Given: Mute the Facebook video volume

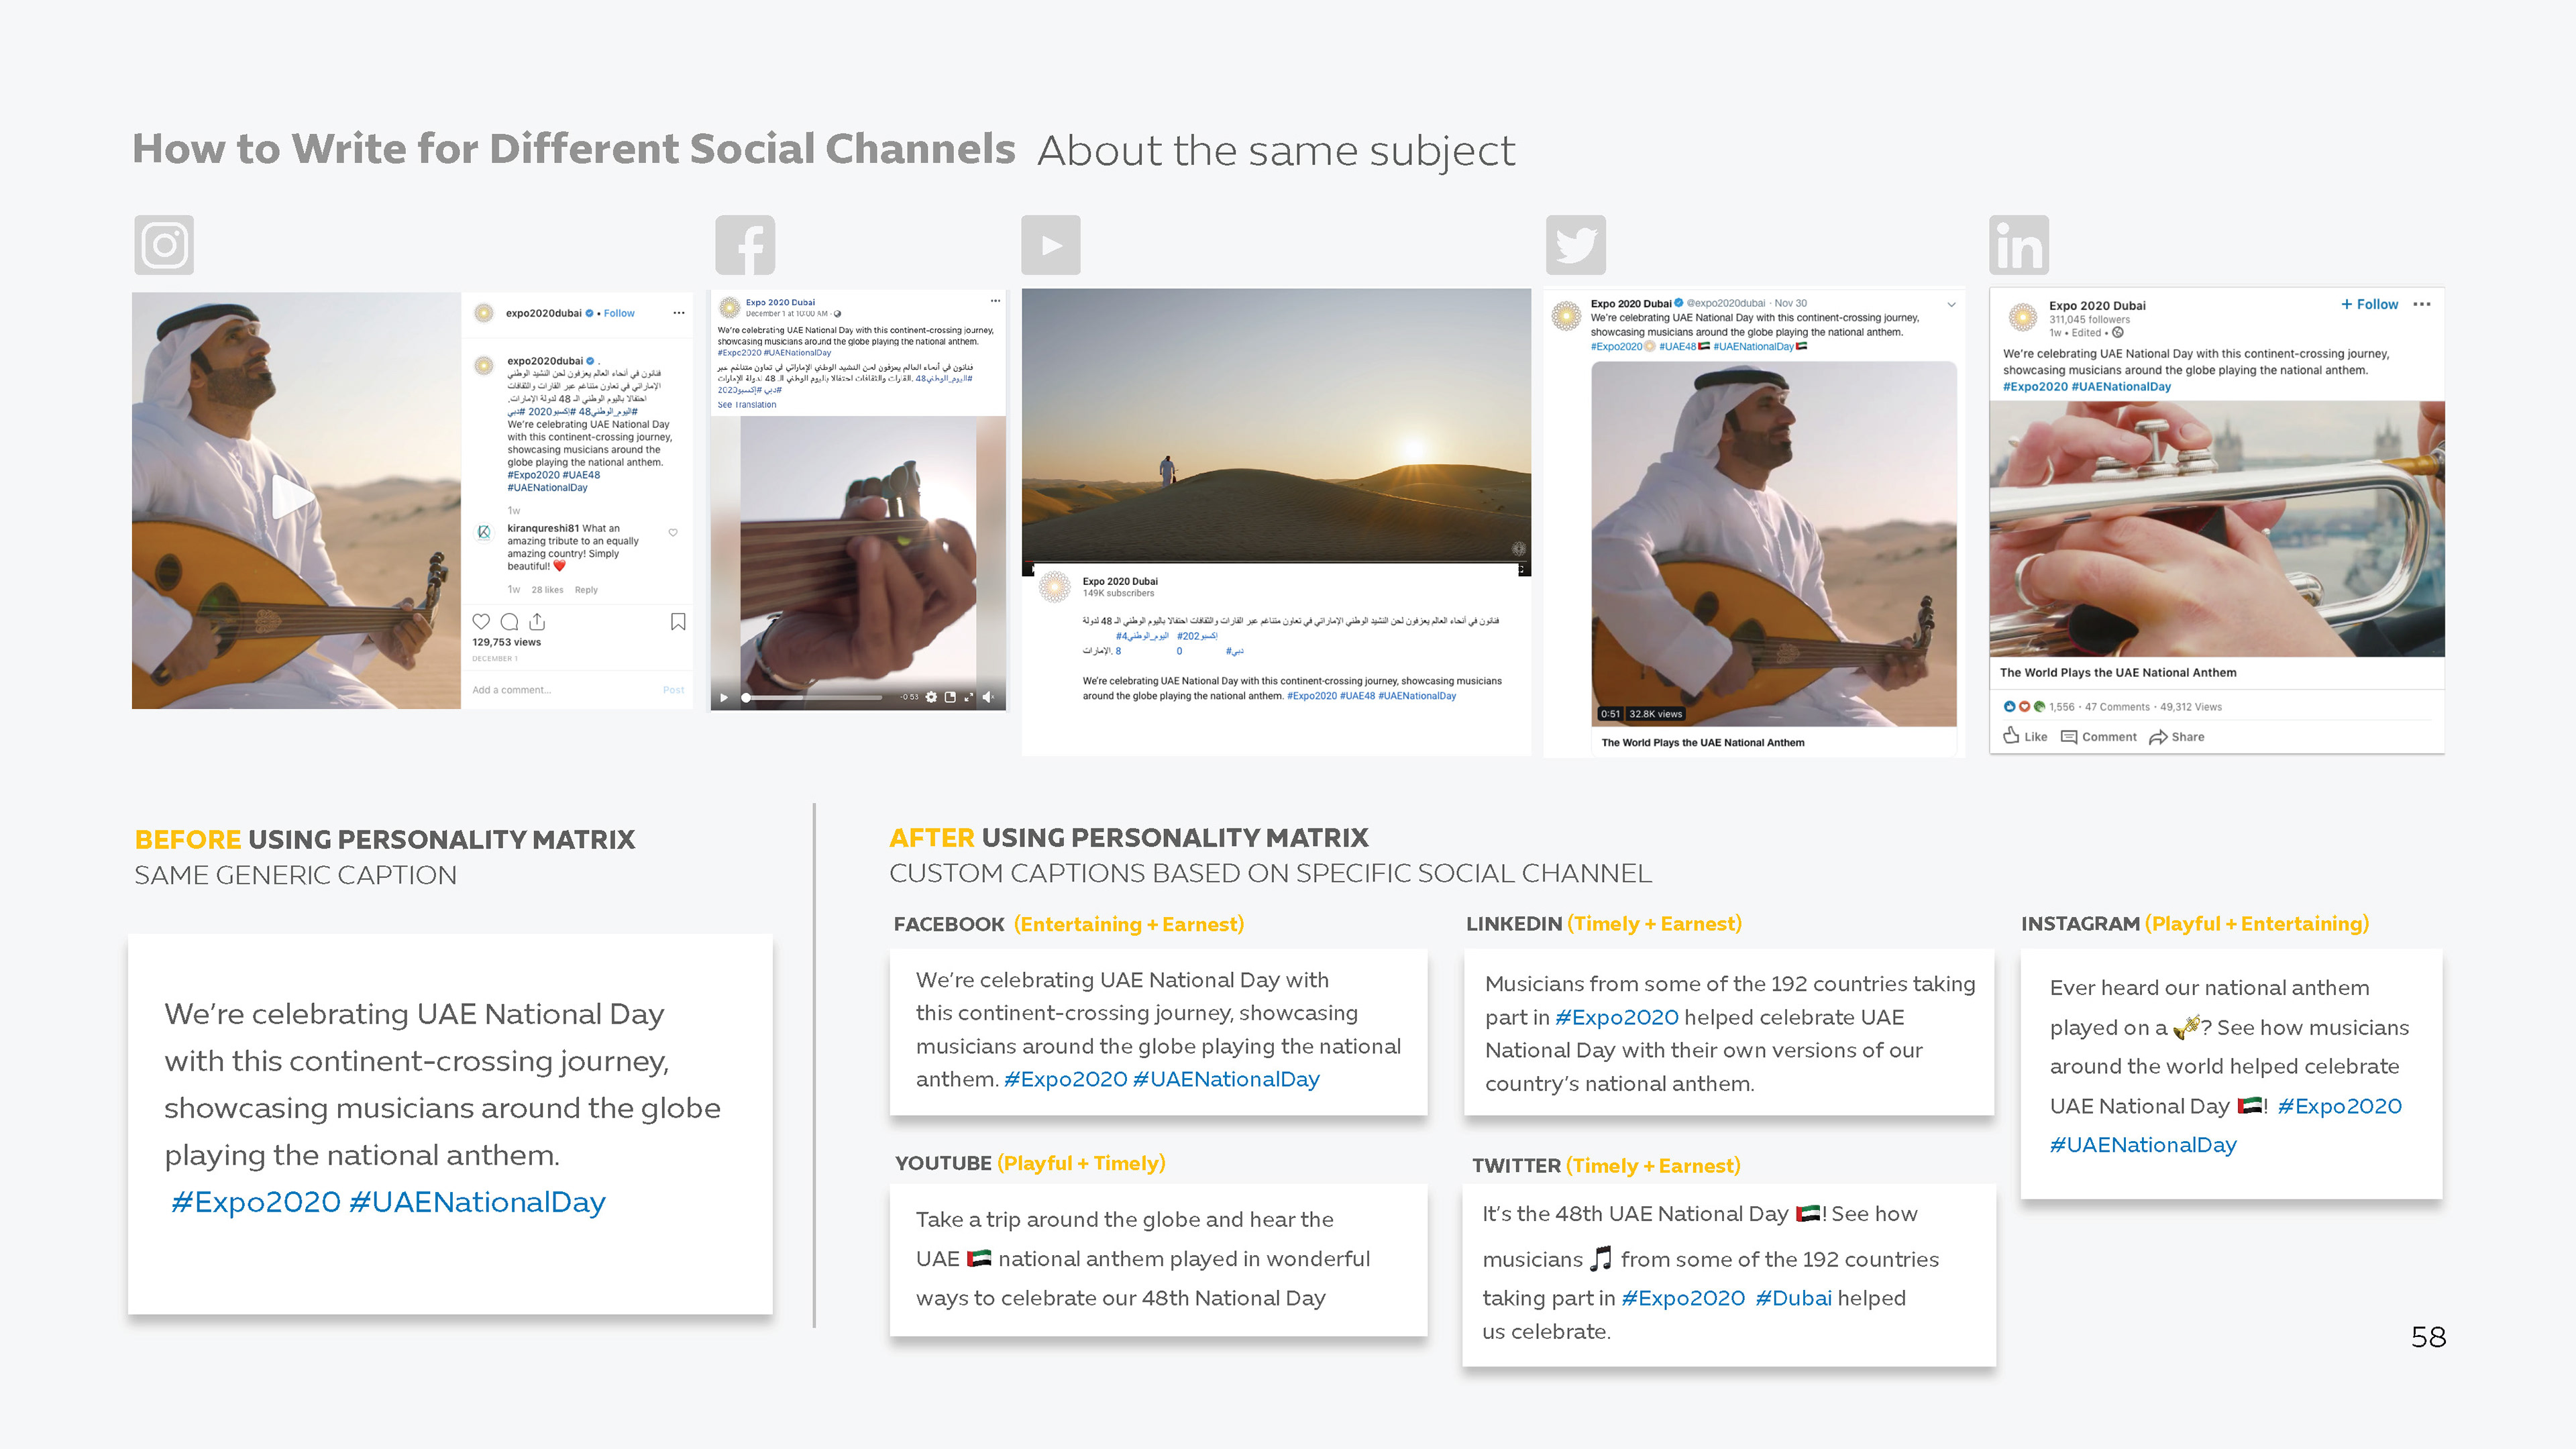Looking at the screenshot, I should [988, 697].
